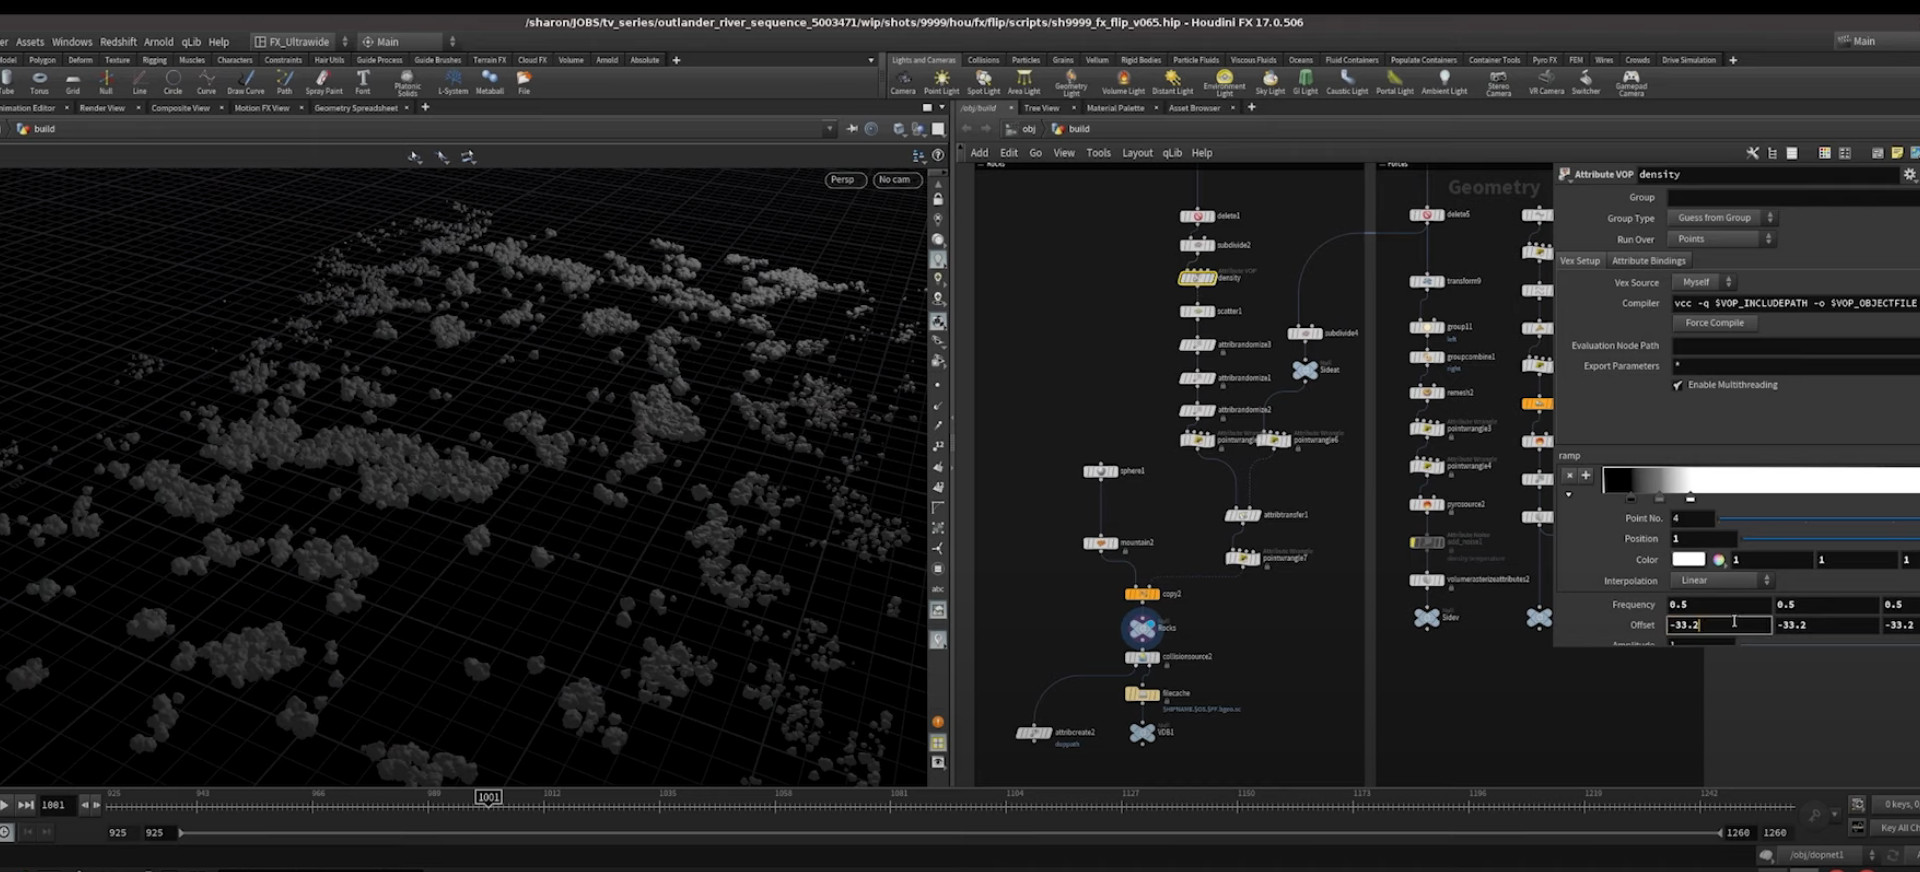
Task: Open the Redshift menu
Action: pos(118,42)
